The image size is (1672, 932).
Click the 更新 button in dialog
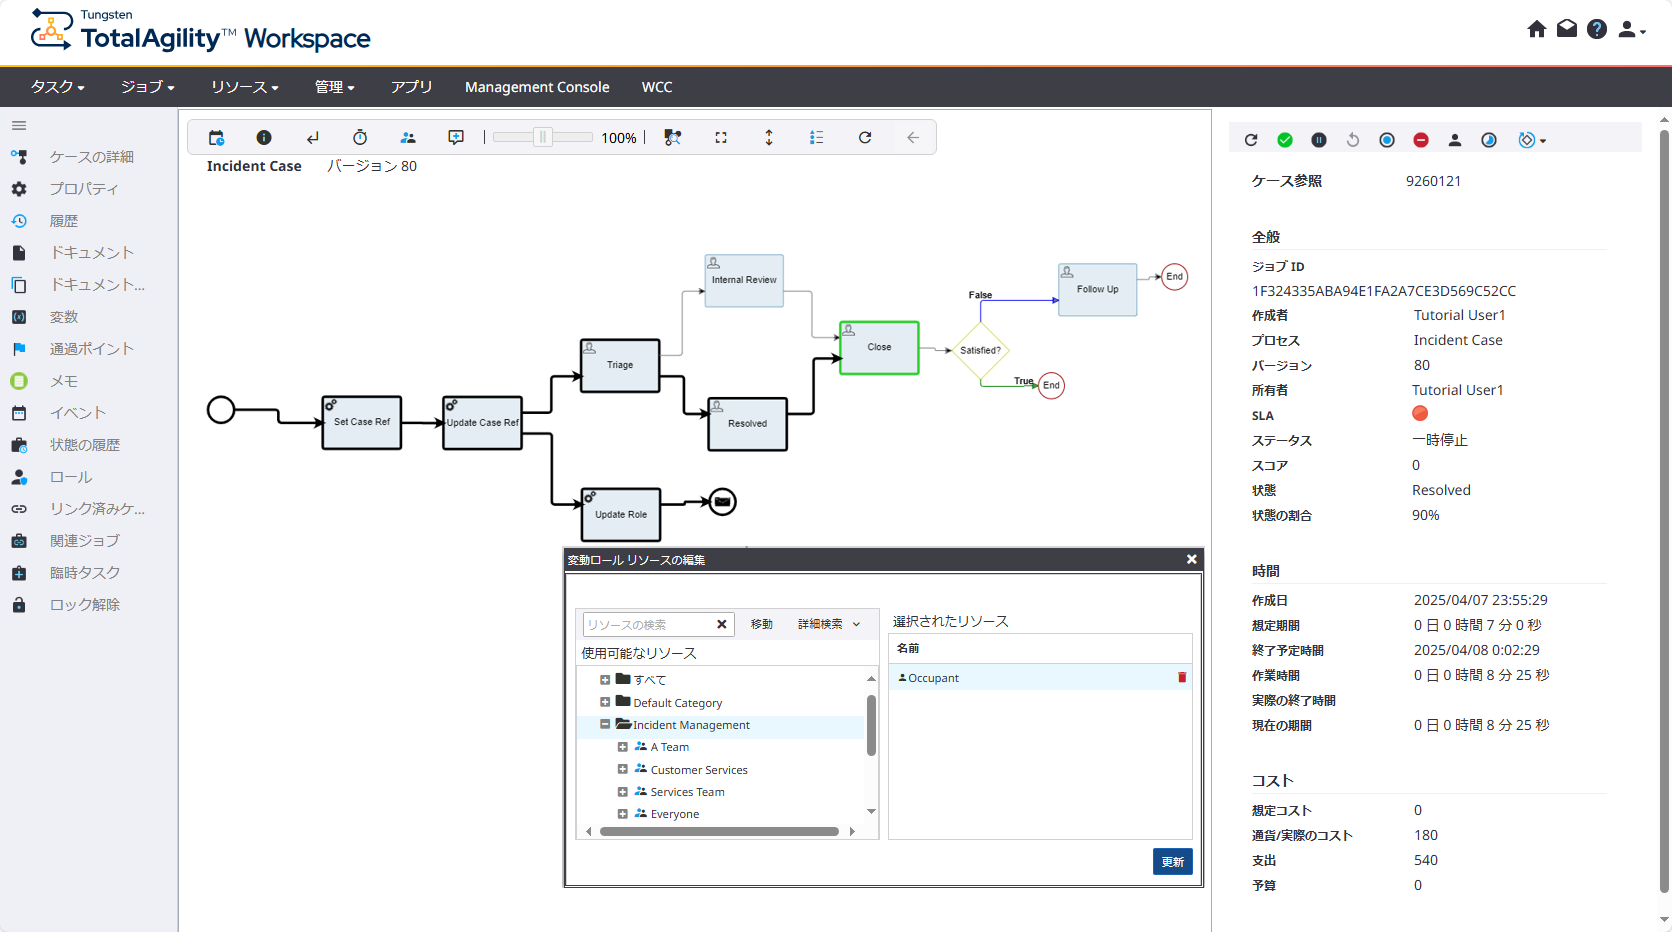[1172, 862]
